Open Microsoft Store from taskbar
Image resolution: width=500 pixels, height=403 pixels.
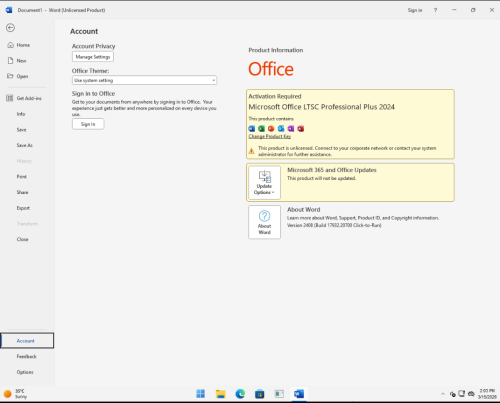[x=260, y=394]
